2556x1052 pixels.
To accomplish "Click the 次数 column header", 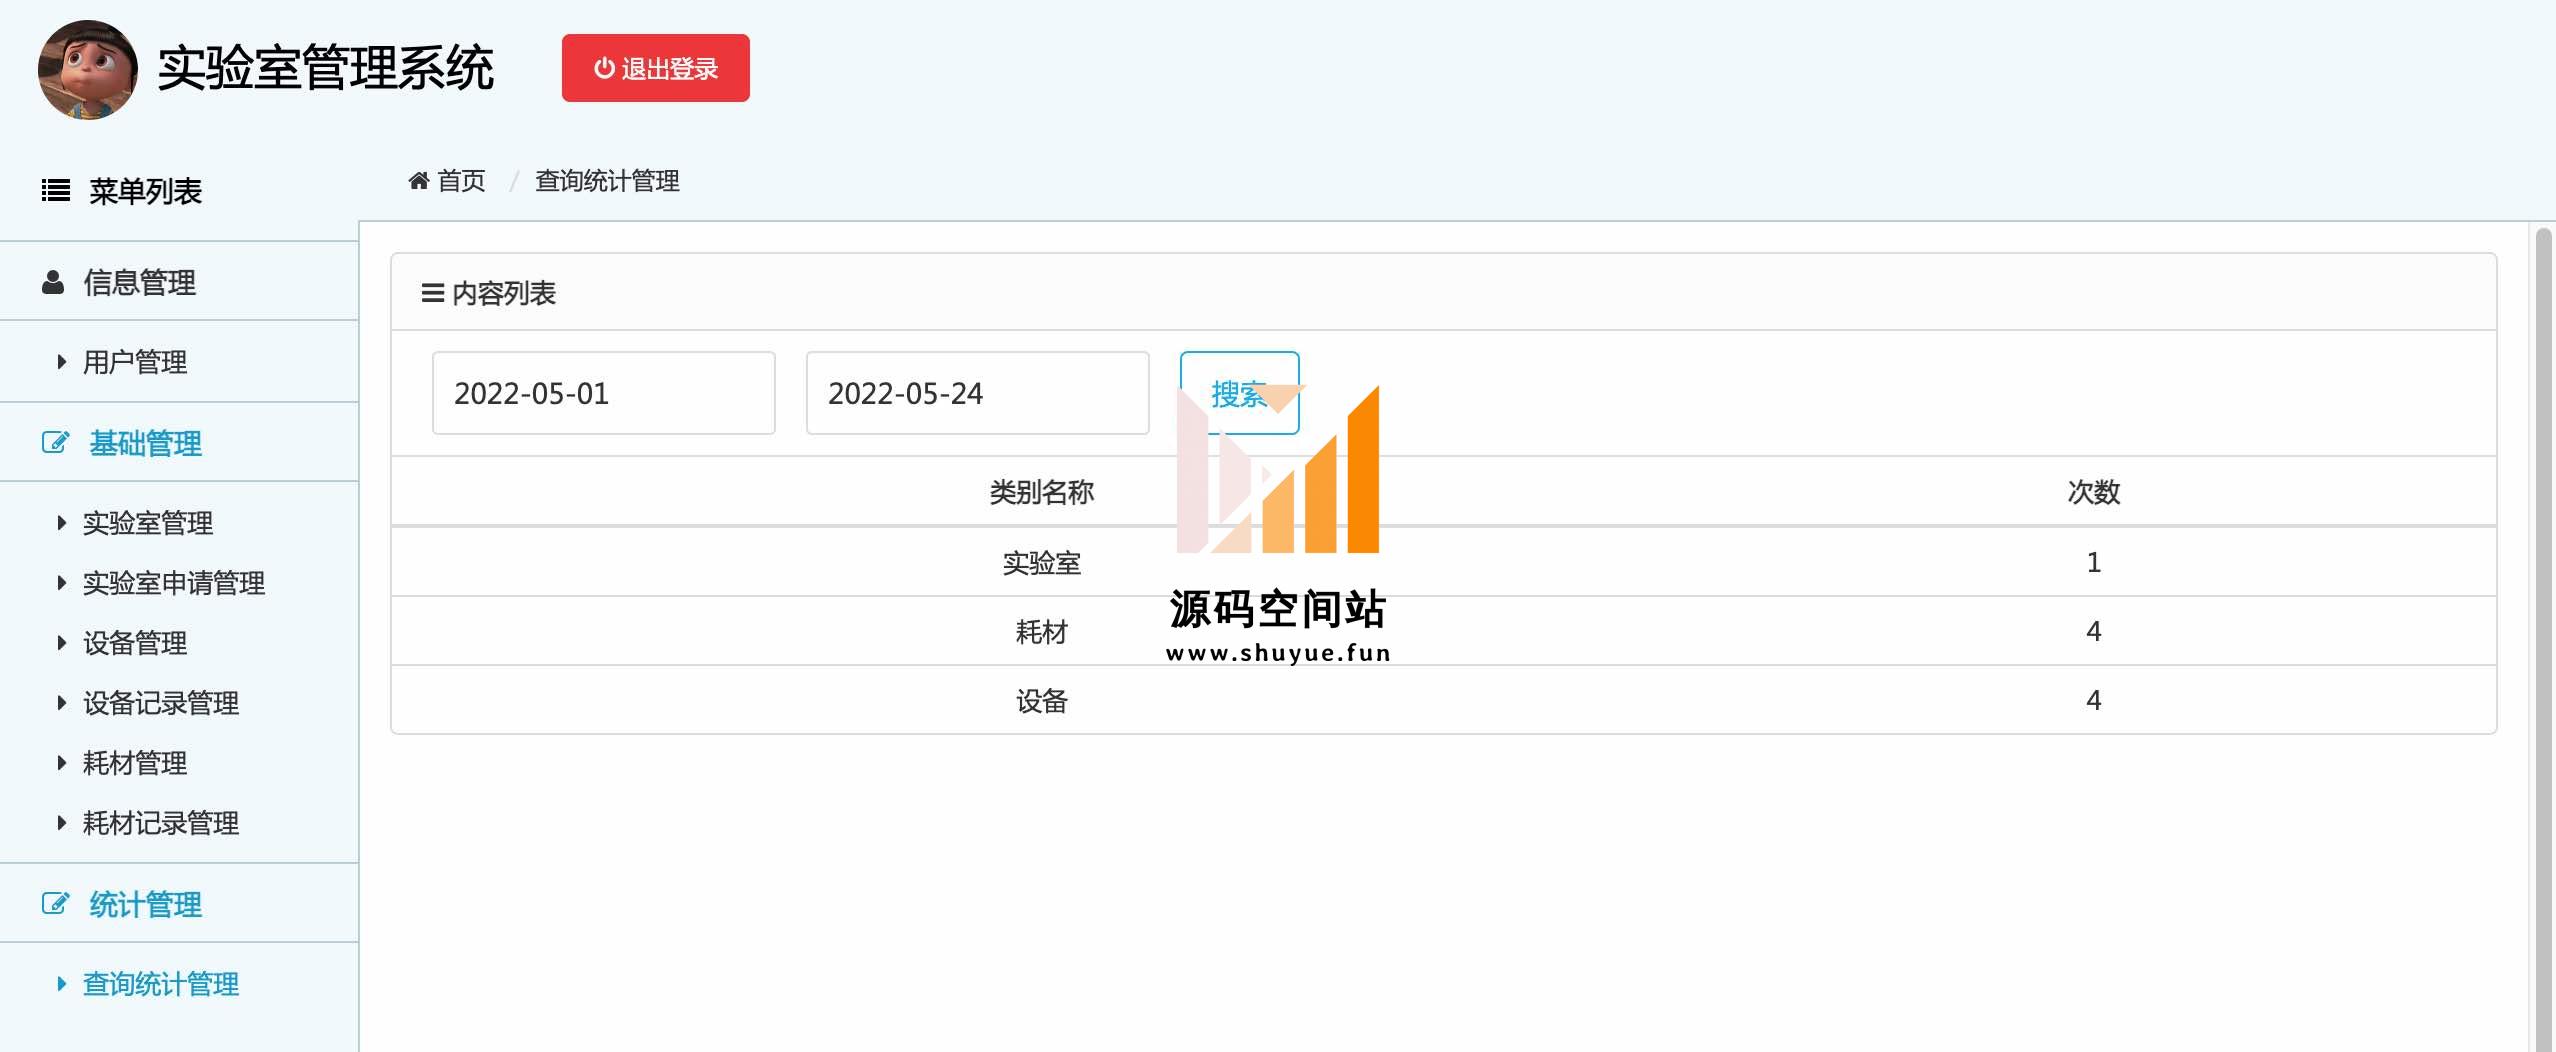I will pos(2093,492).
